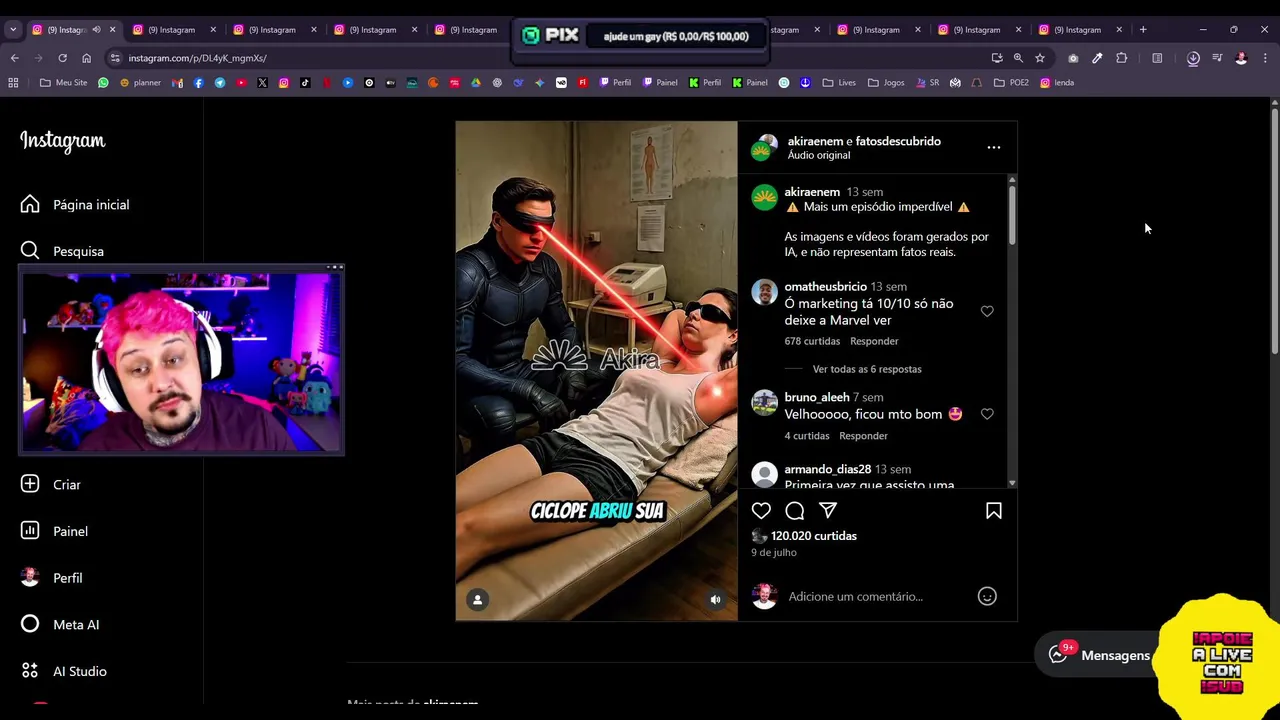
Task: View 120.020 curtidas likes list
Action: click(814, 536)
